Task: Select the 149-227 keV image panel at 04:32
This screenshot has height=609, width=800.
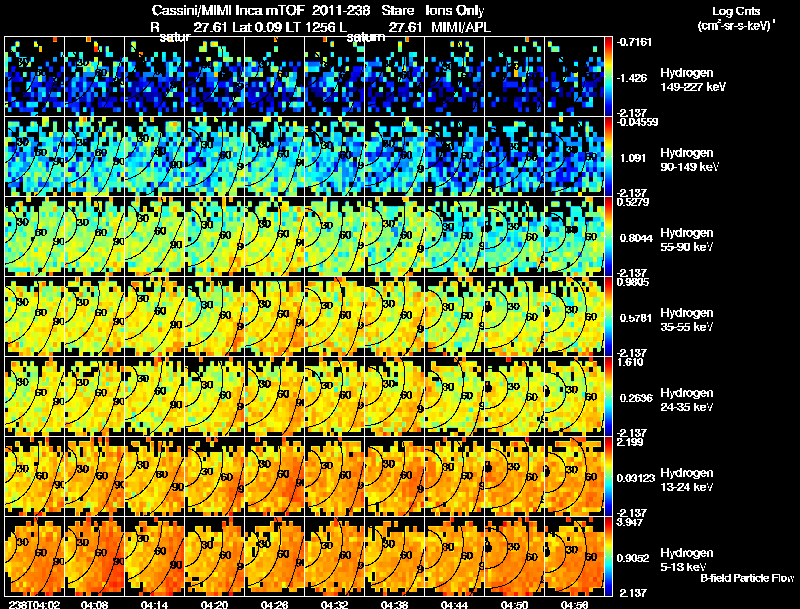Action: click(334, 77)
